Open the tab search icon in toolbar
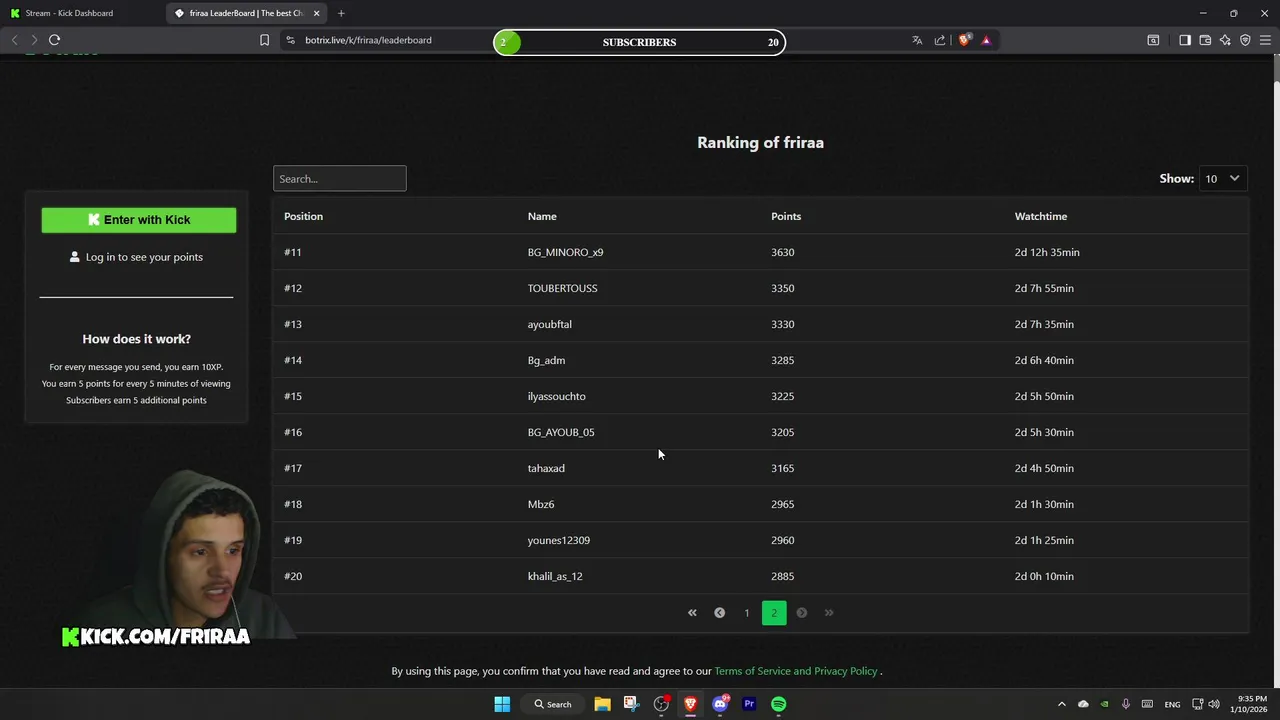The image size is (1280, 720). (x=1153, y=40)
